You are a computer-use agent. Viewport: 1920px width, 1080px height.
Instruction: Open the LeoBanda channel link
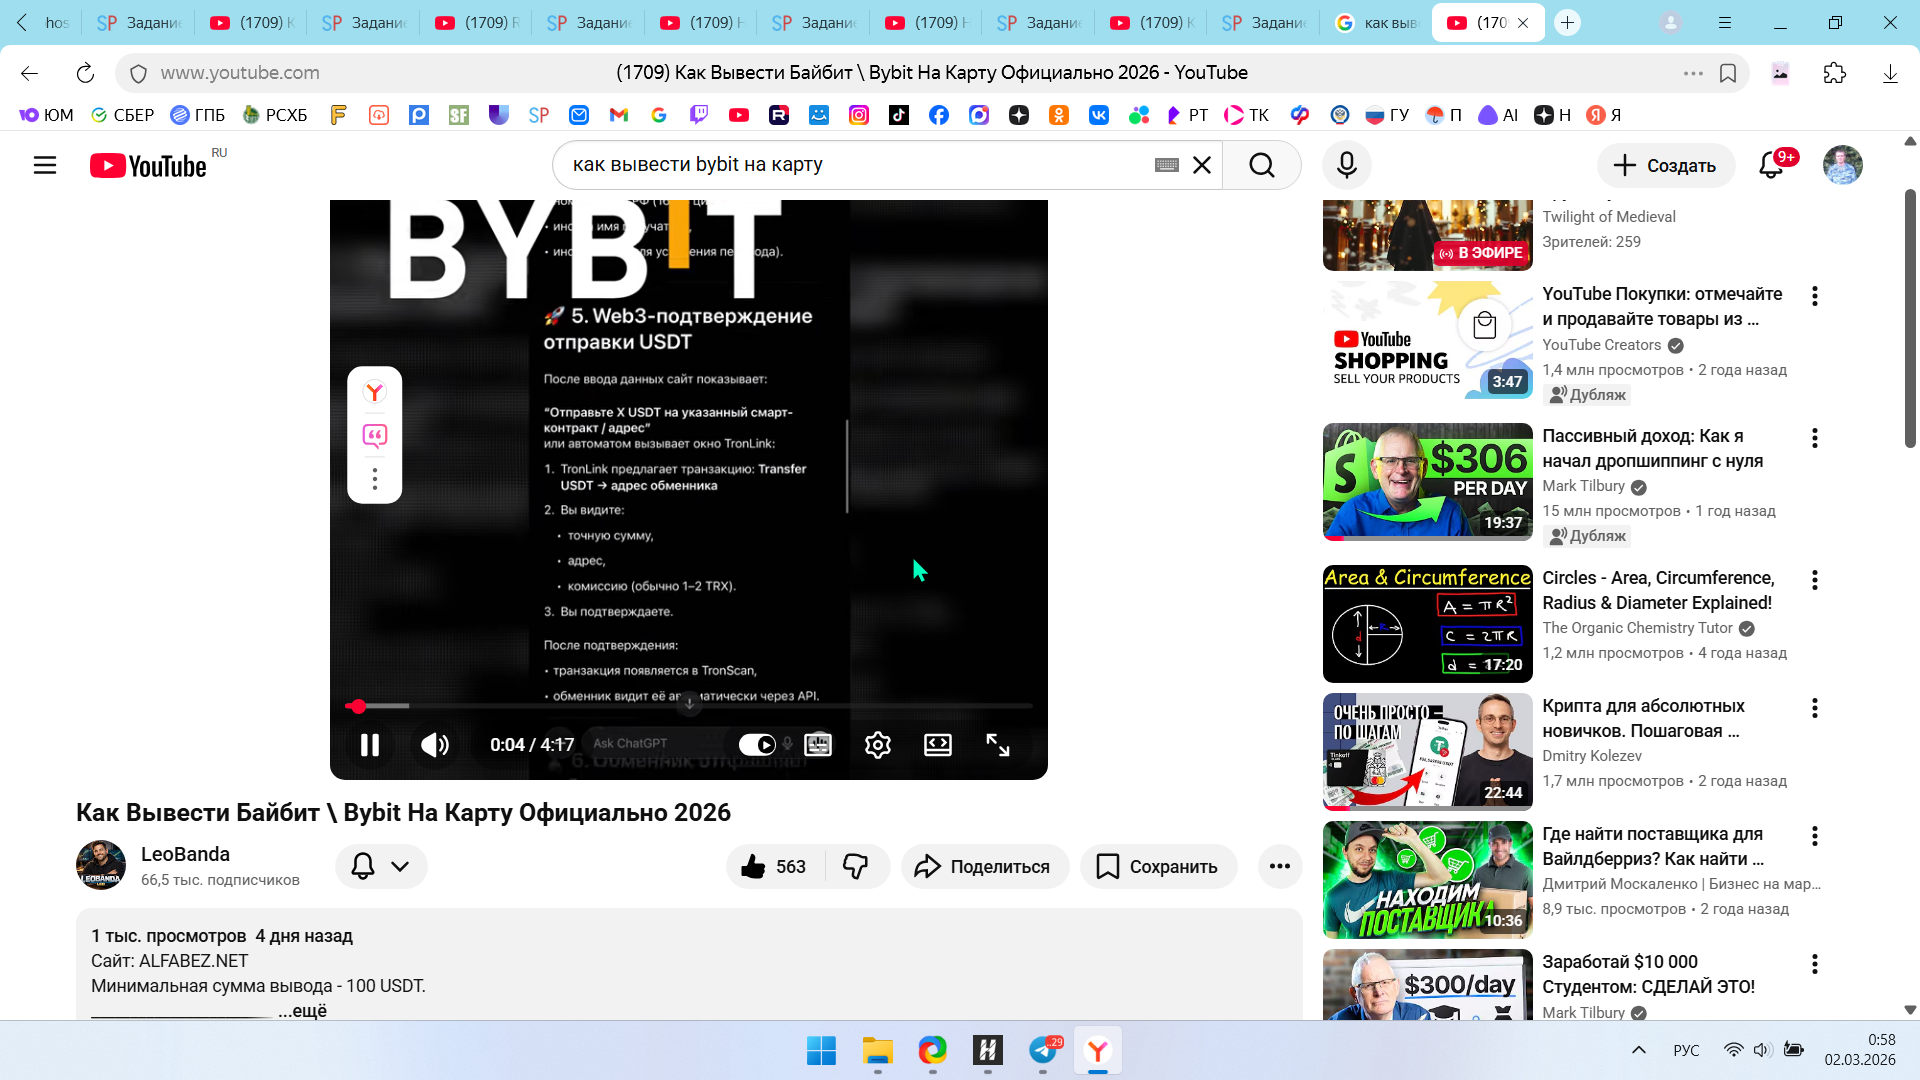(185, 854)
